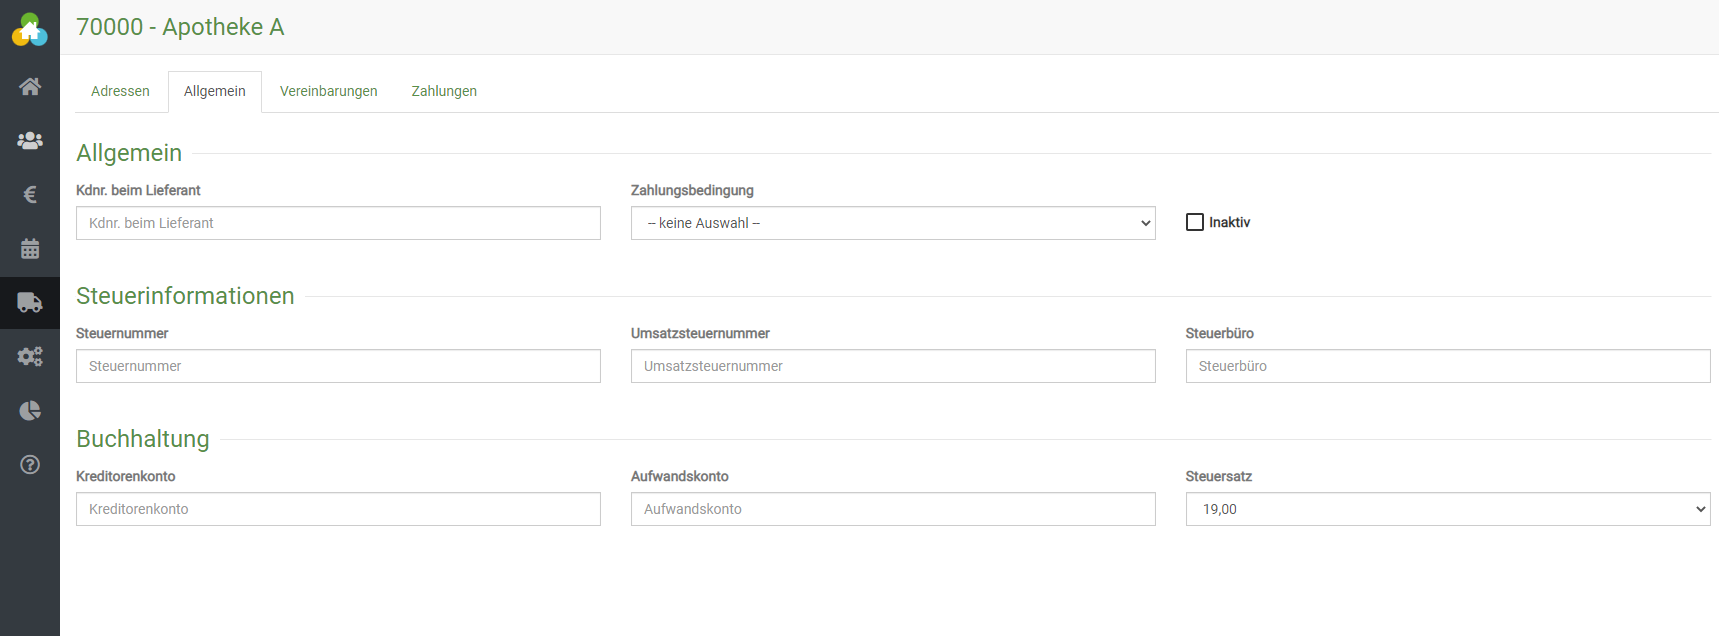The height and width of the screenshot is (636, 1719).
Task: Select the delivery truck sidebar icon
Action: pos(30,303)
